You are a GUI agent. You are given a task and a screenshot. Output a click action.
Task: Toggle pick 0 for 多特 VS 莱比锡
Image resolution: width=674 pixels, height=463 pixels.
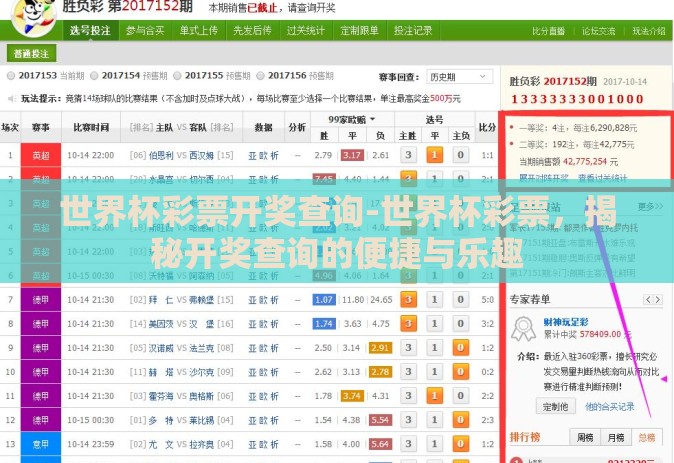click(x=460, y=420)
